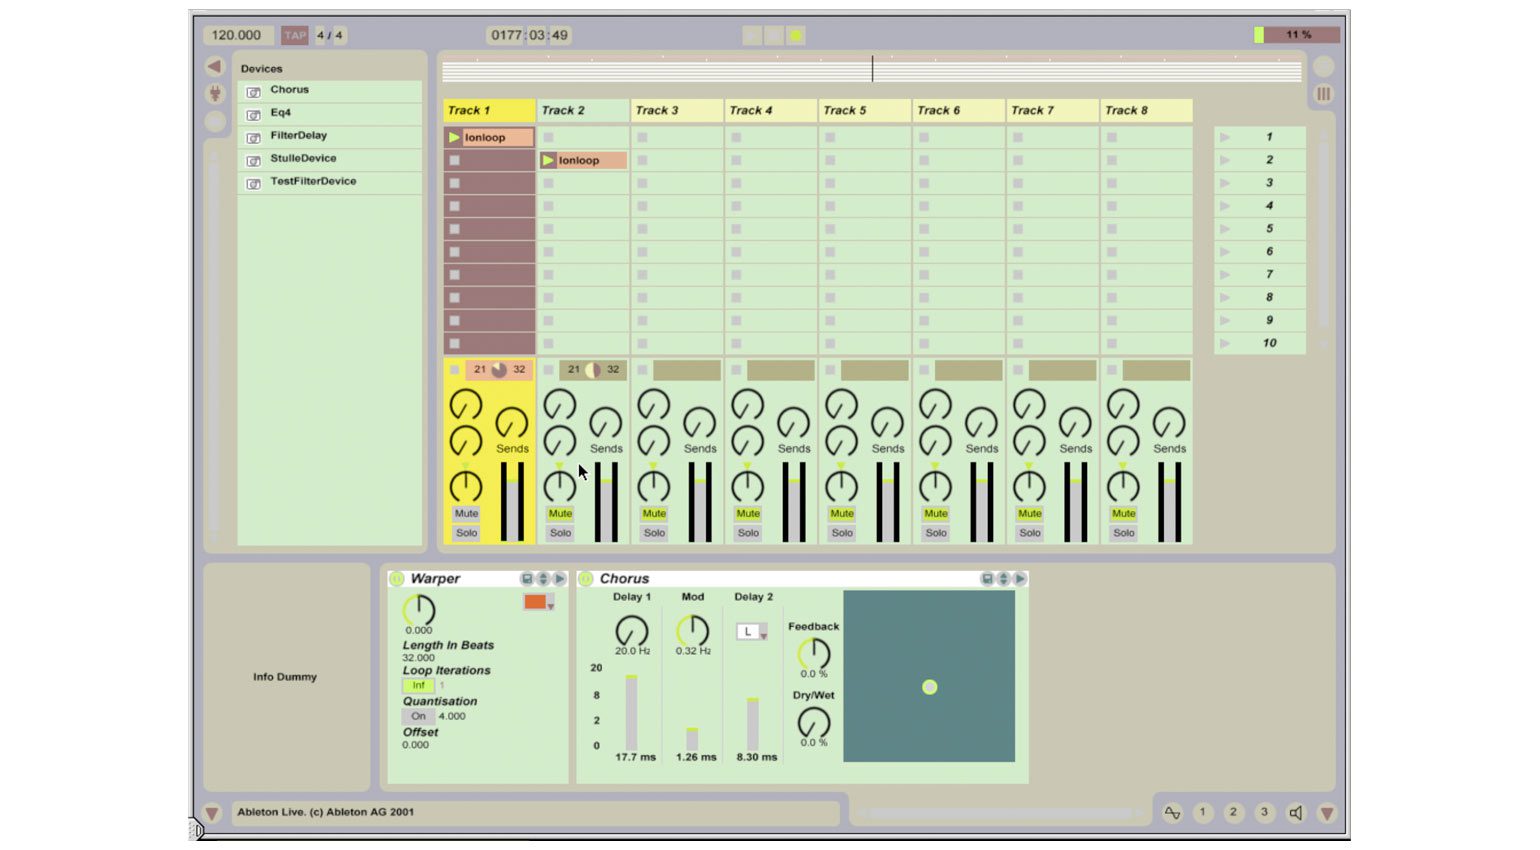Viewport: 1540px width, 850px height.
Task: Solo Track 5
Action: point(842,533)
